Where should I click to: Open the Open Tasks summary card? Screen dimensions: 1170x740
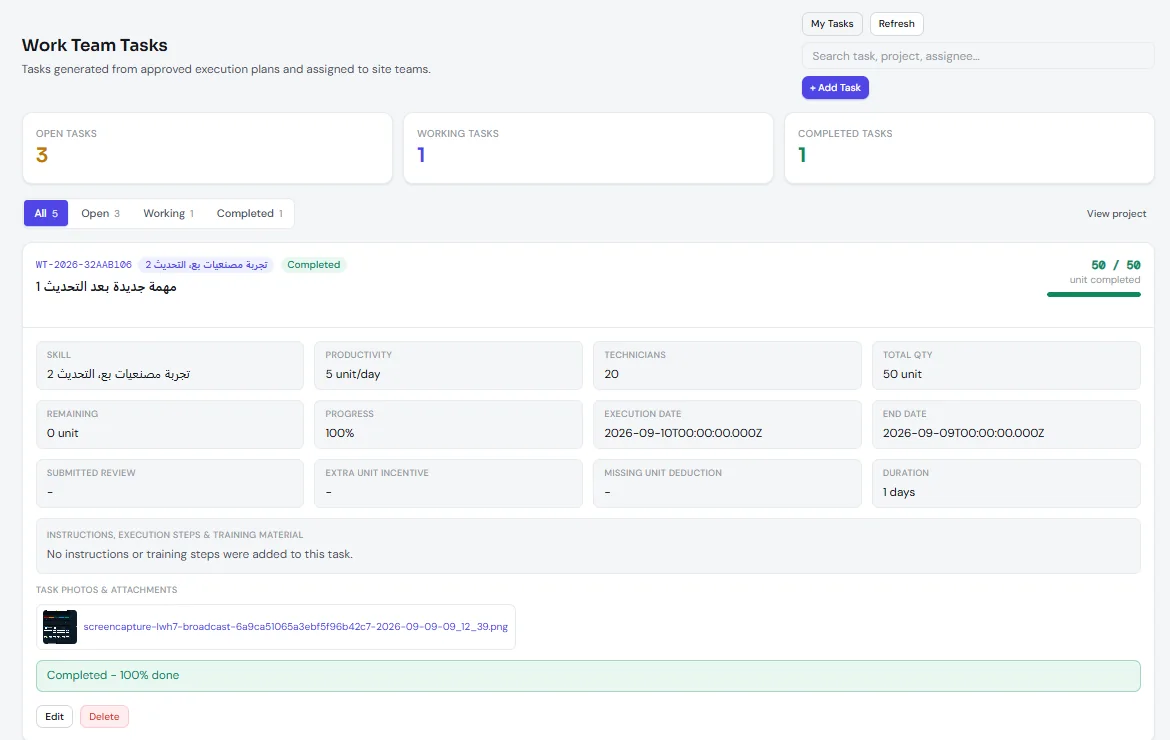[207, 148]
